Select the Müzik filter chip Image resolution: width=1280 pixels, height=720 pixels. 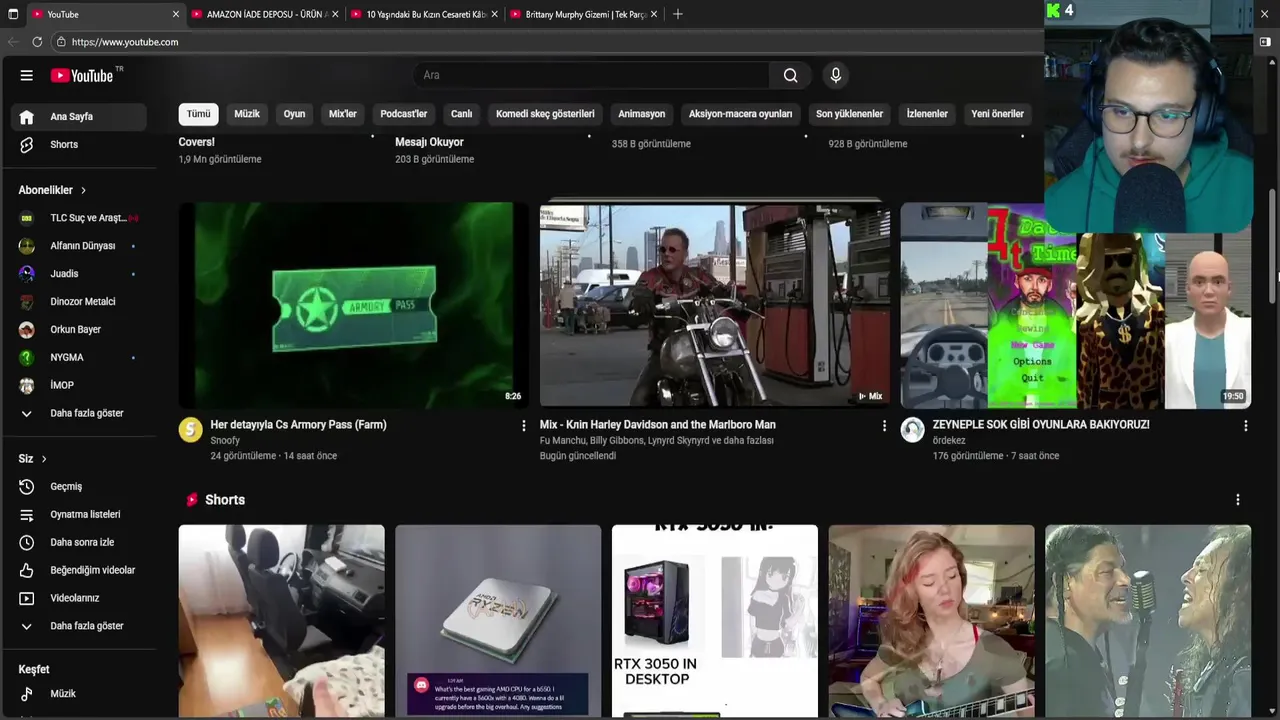click(x=247, y=114)
